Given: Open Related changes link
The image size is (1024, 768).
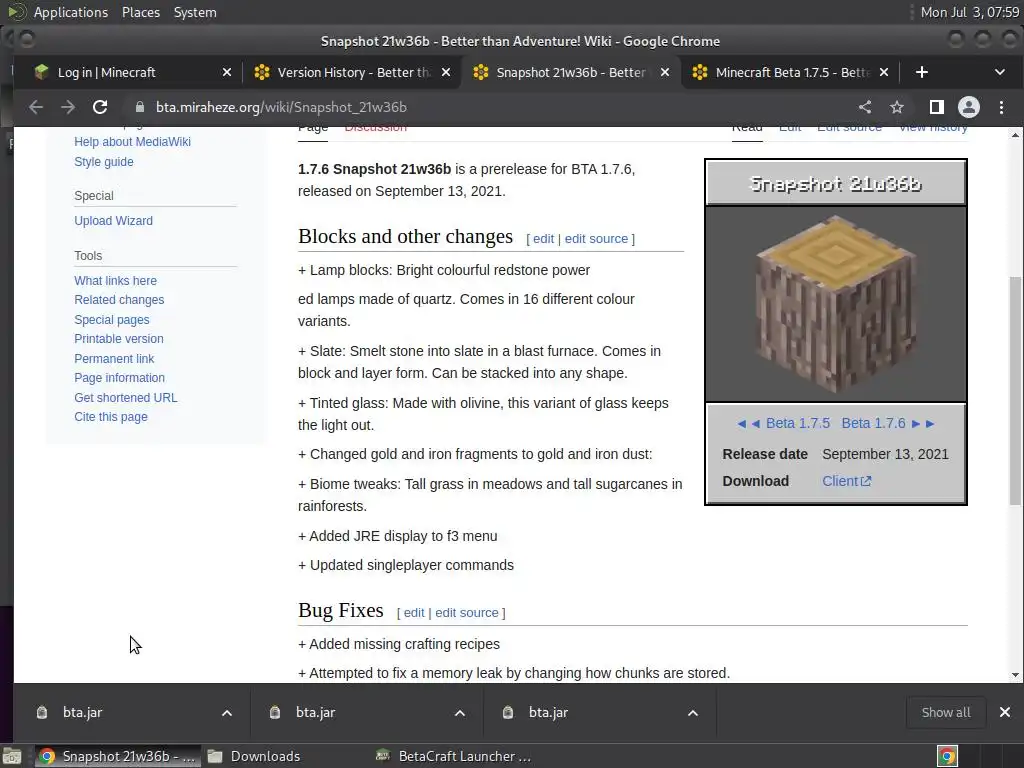Looking at the screenshot, I should point(119,300).
